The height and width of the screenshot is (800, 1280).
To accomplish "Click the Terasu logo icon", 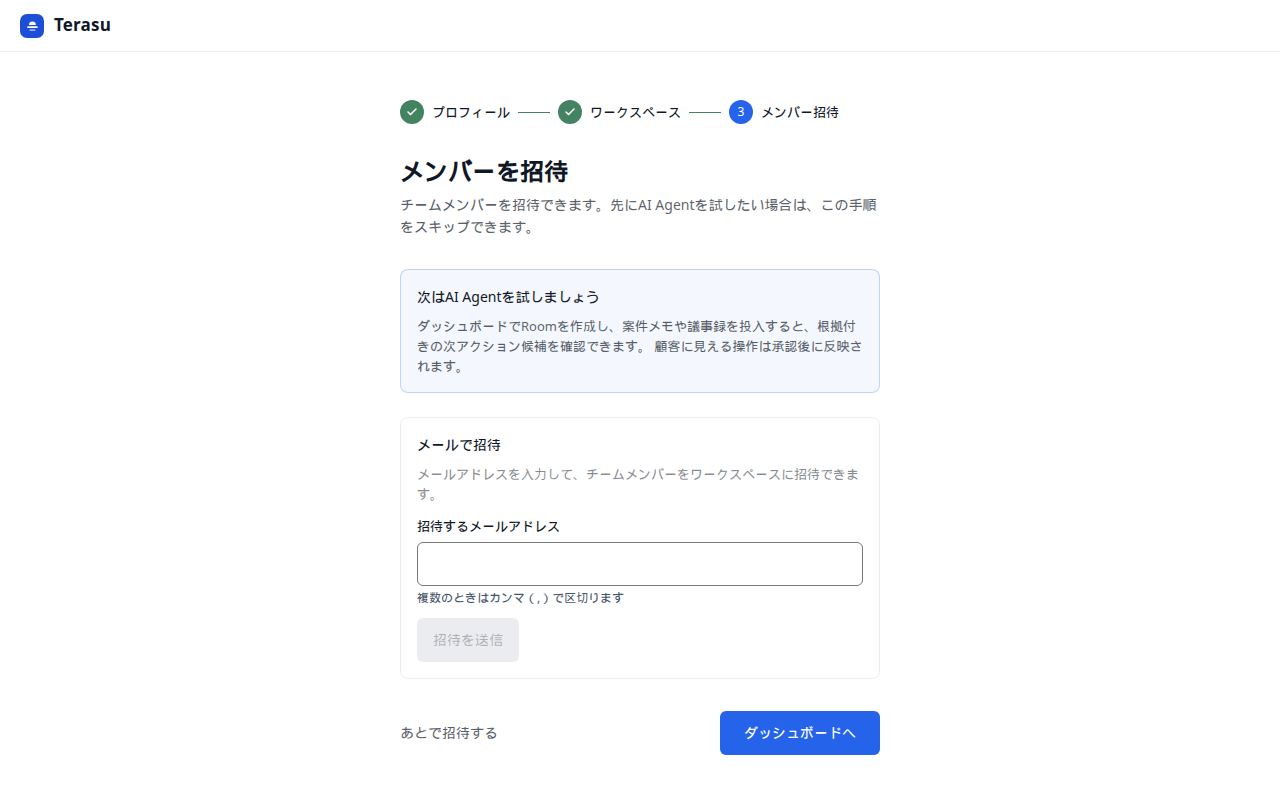I will (32, 26).
